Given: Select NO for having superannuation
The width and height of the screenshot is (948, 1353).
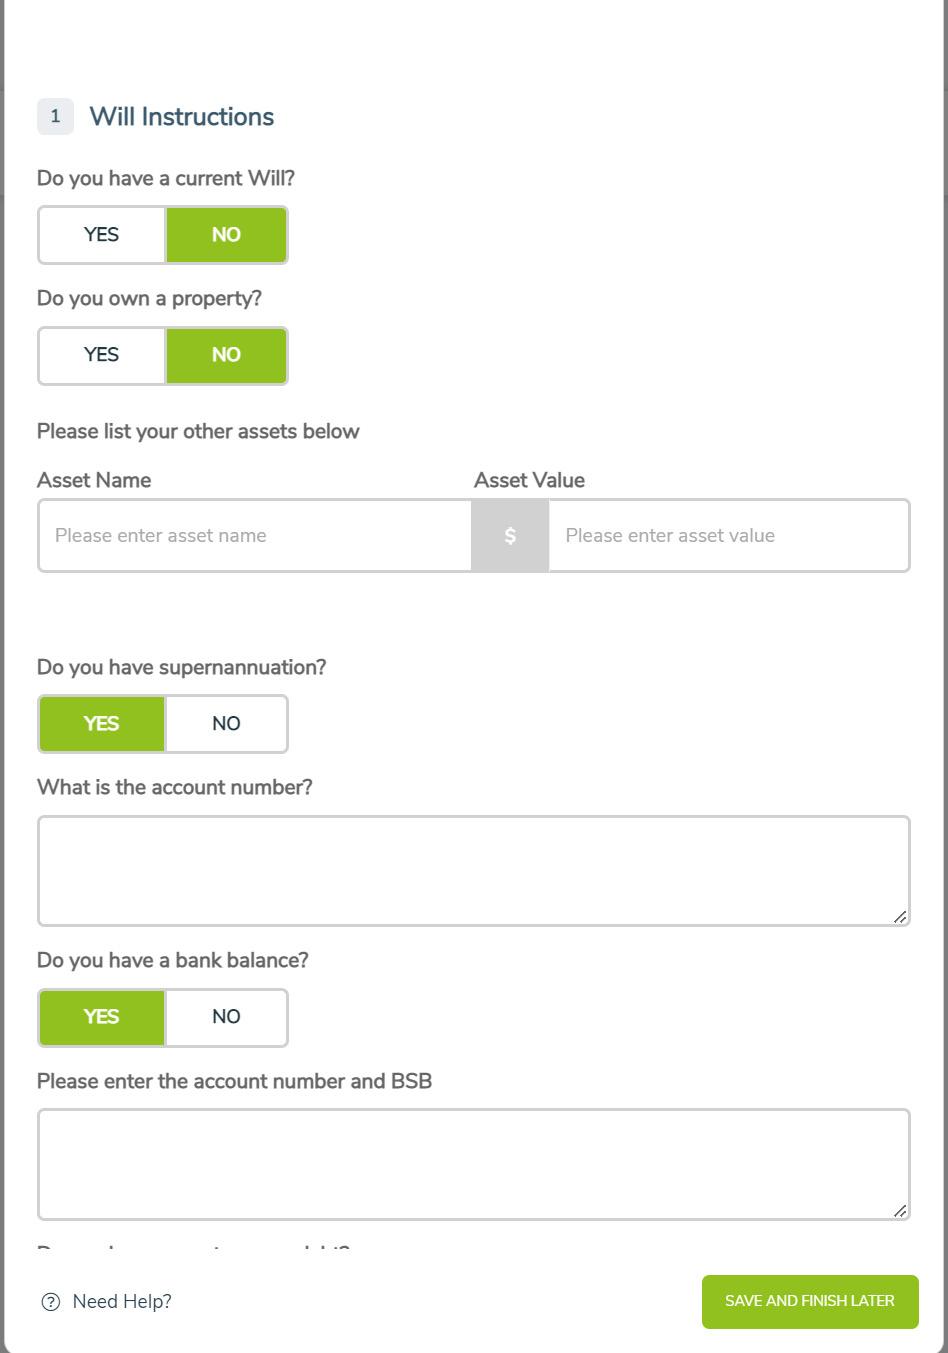Looking at the screenshot, I should [226, 724].
